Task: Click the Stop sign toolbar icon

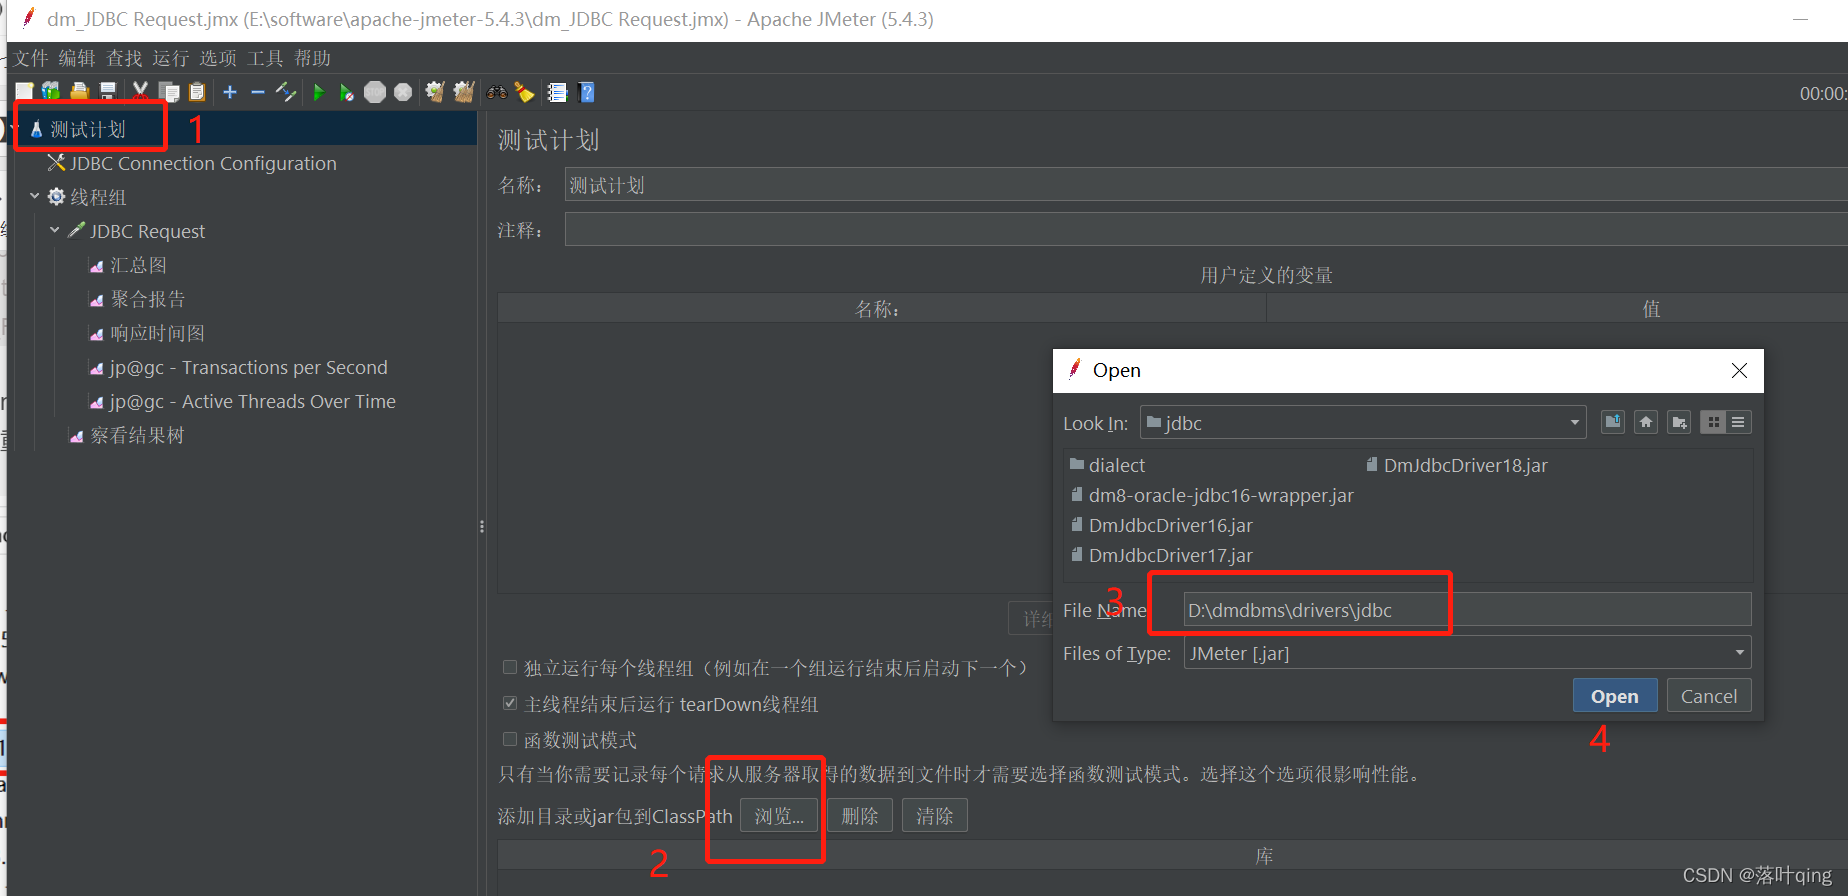Action: coord(375,92)
